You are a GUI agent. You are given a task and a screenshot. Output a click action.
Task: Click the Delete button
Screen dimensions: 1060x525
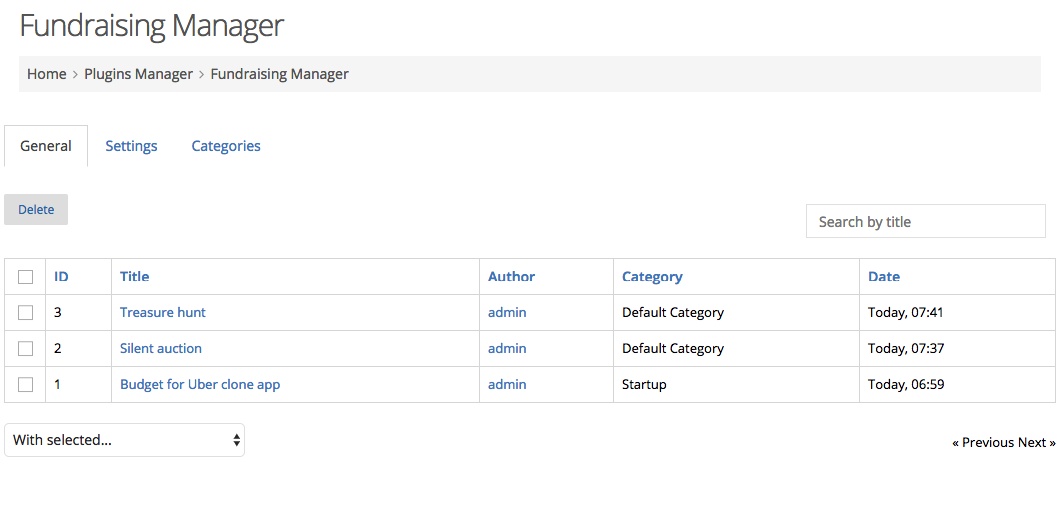(36, 209)
